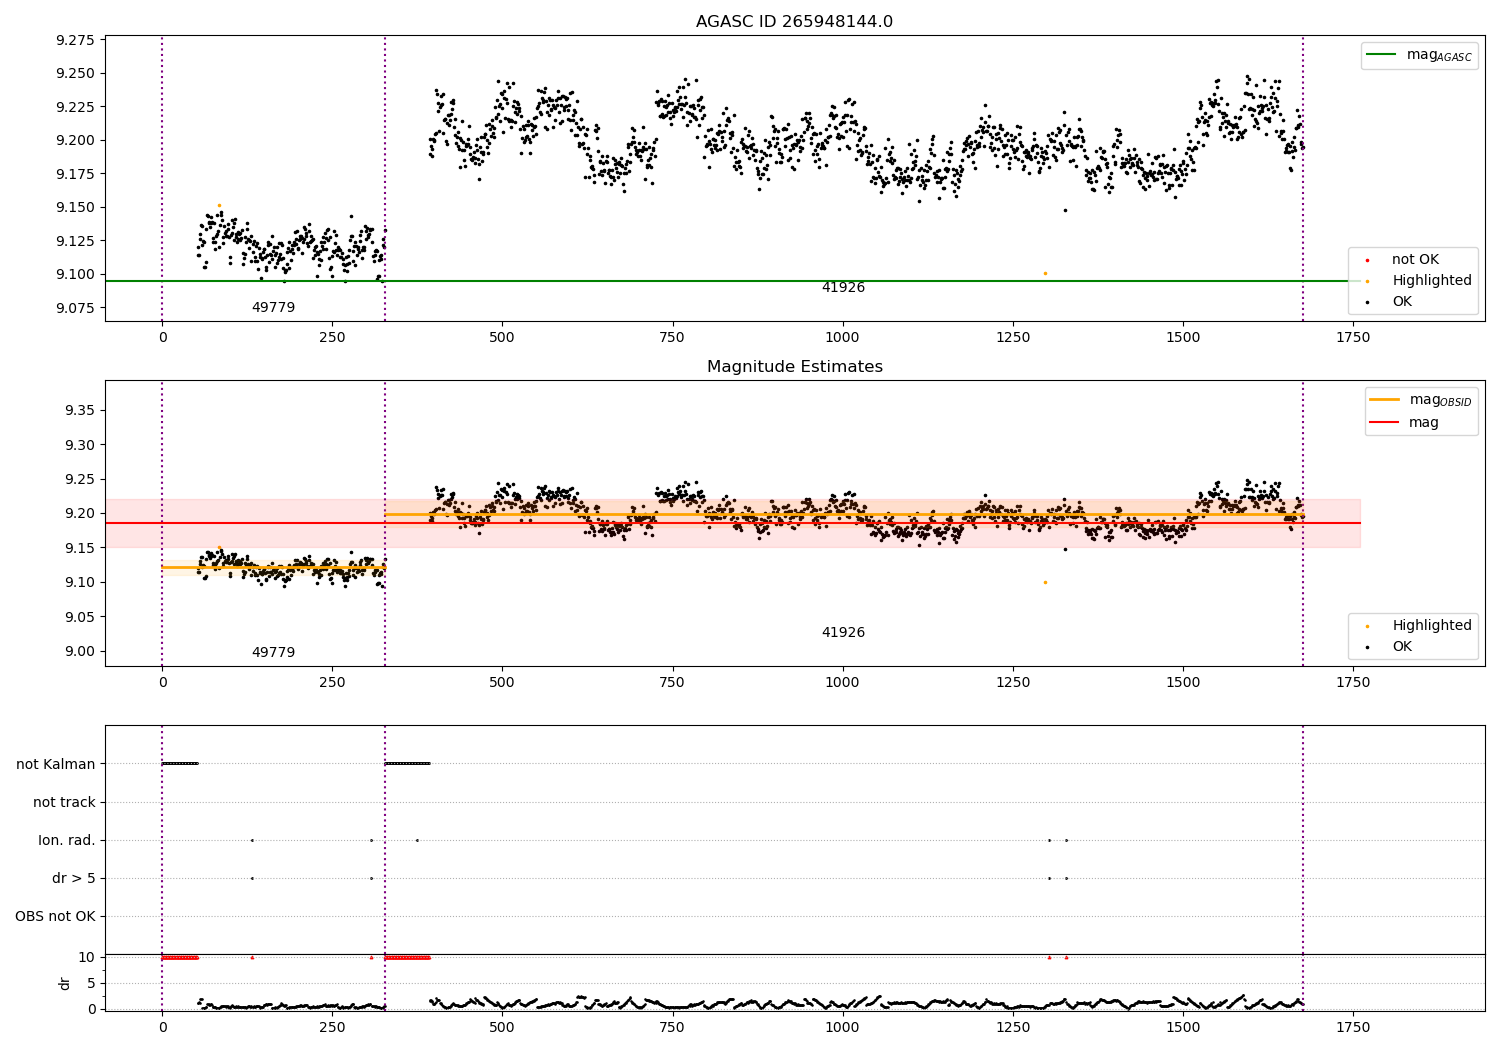This screenshot has width=1500, height=1050.
Task: Click the 'Magnitude Estimates' plot title
Action: coord(794,367)
